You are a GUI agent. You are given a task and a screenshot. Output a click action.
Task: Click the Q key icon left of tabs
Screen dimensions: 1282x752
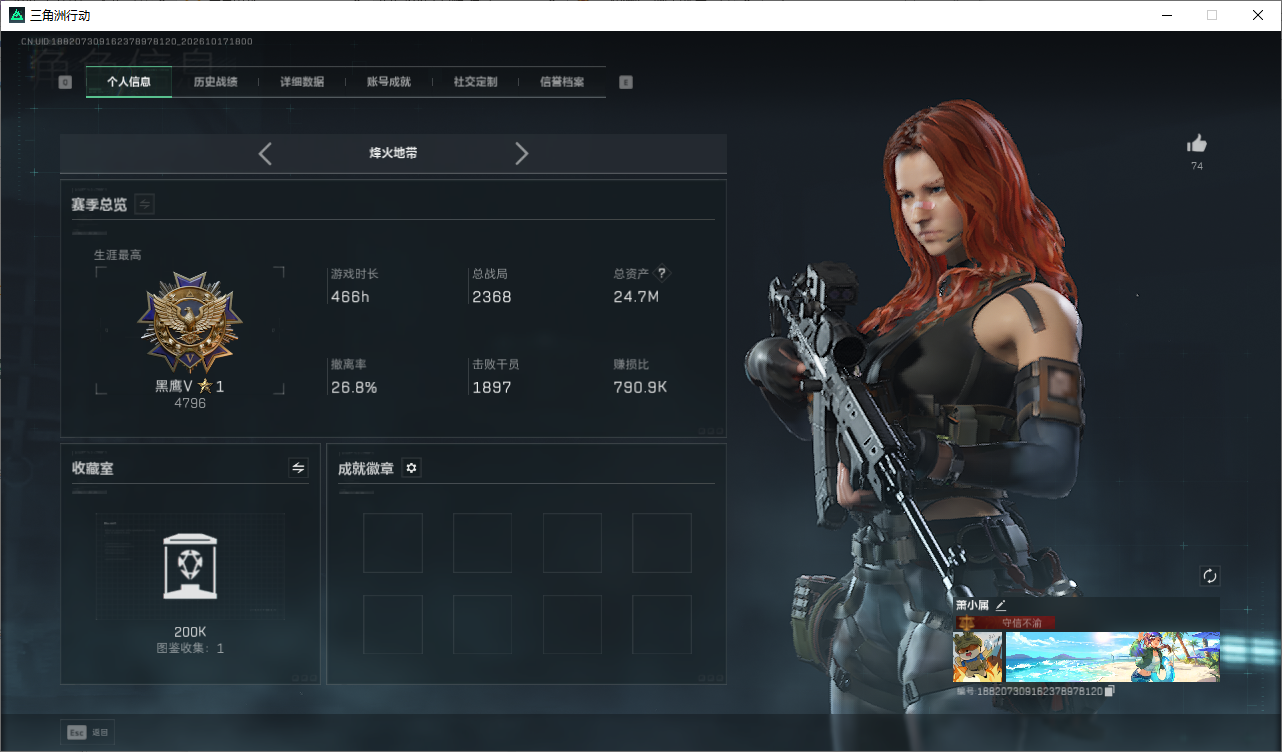pos(66,82)
